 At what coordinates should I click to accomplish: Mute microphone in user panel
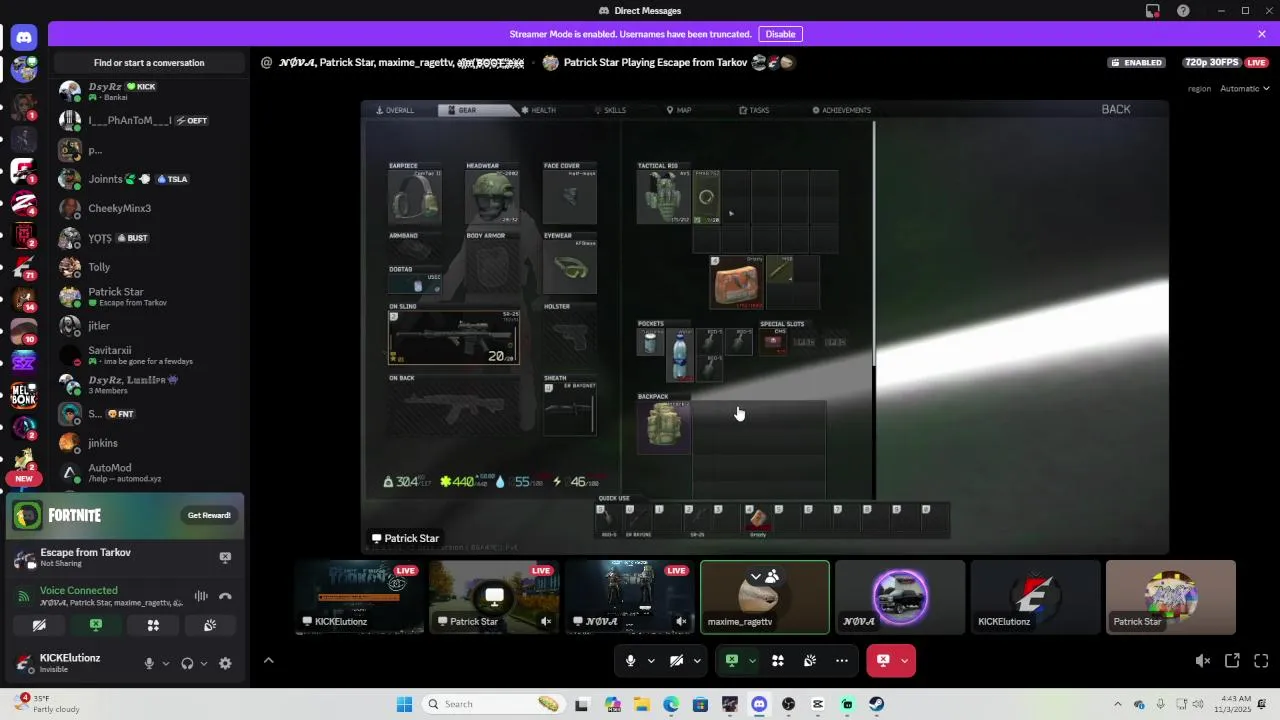click(149, 663)
